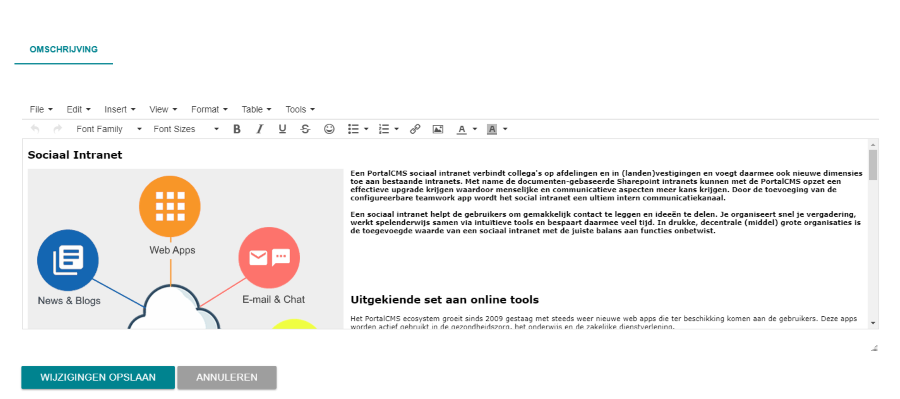Open the File menu
This screenshot has width=900, height=399.
click(41, 109)
